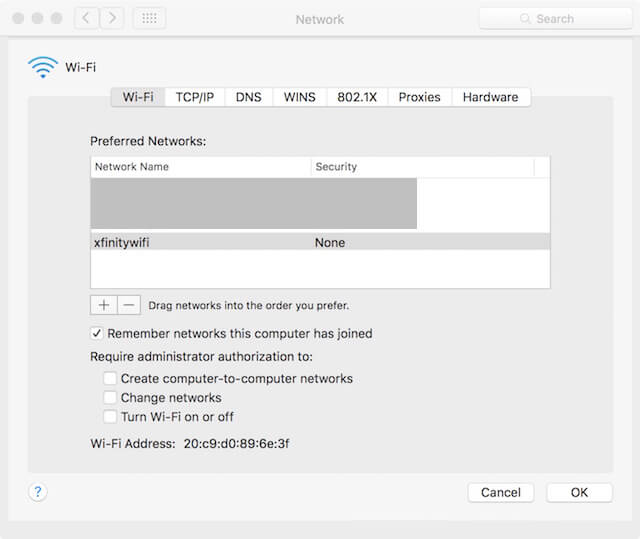Open the WINS tab
Screen dimensions: 640x539
pos(300,97)
